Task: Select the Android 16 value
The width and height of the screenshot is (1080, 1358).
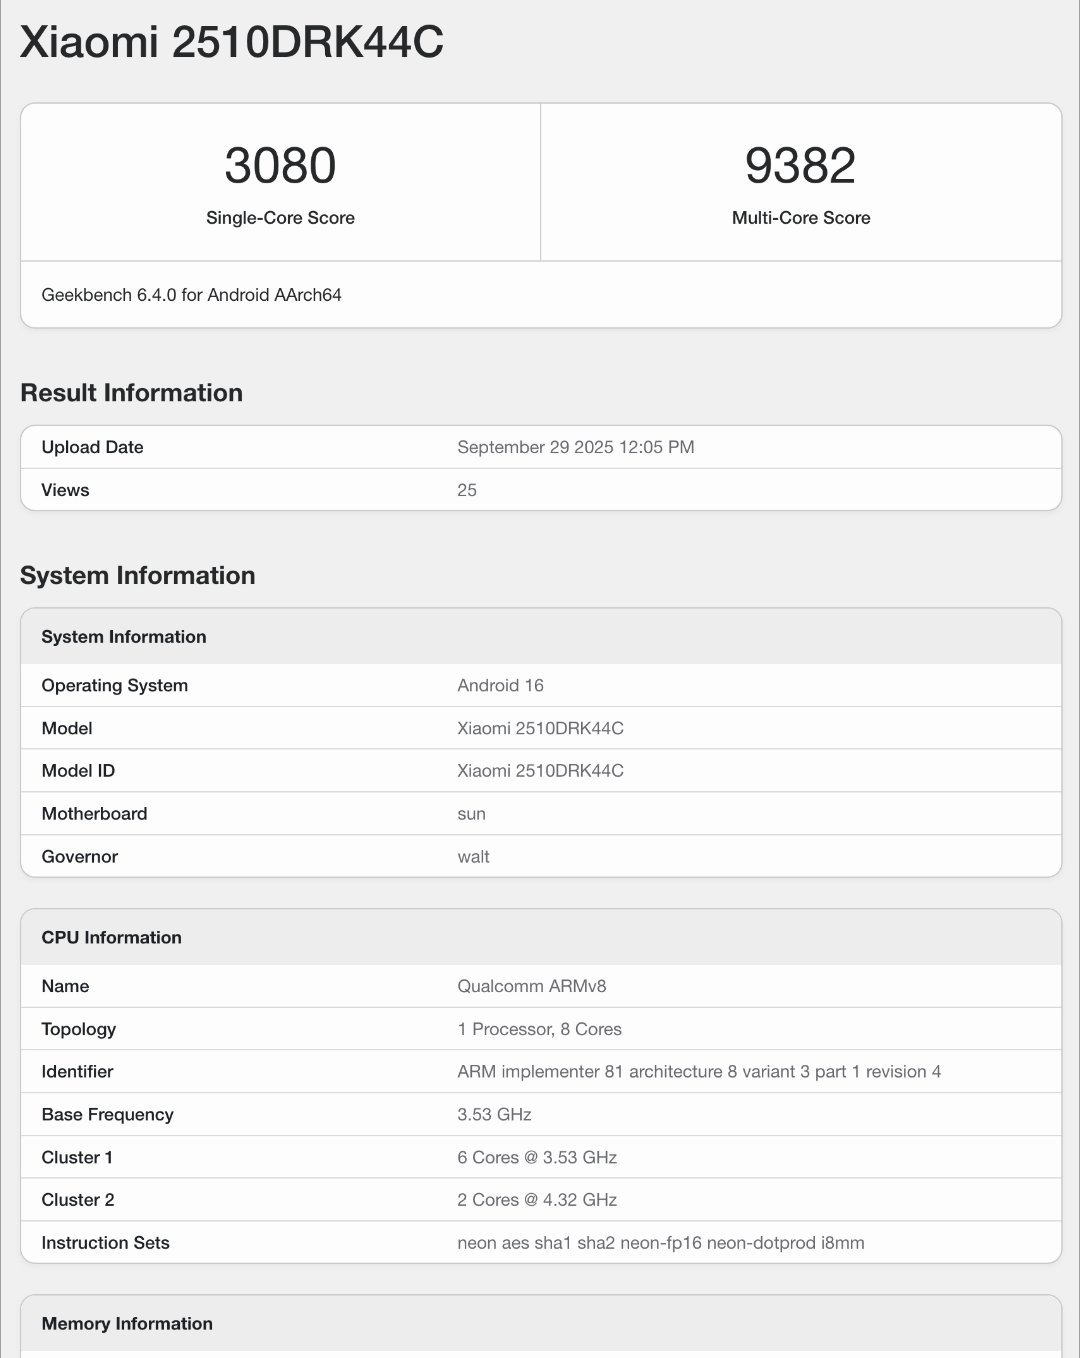Action: 500,685
